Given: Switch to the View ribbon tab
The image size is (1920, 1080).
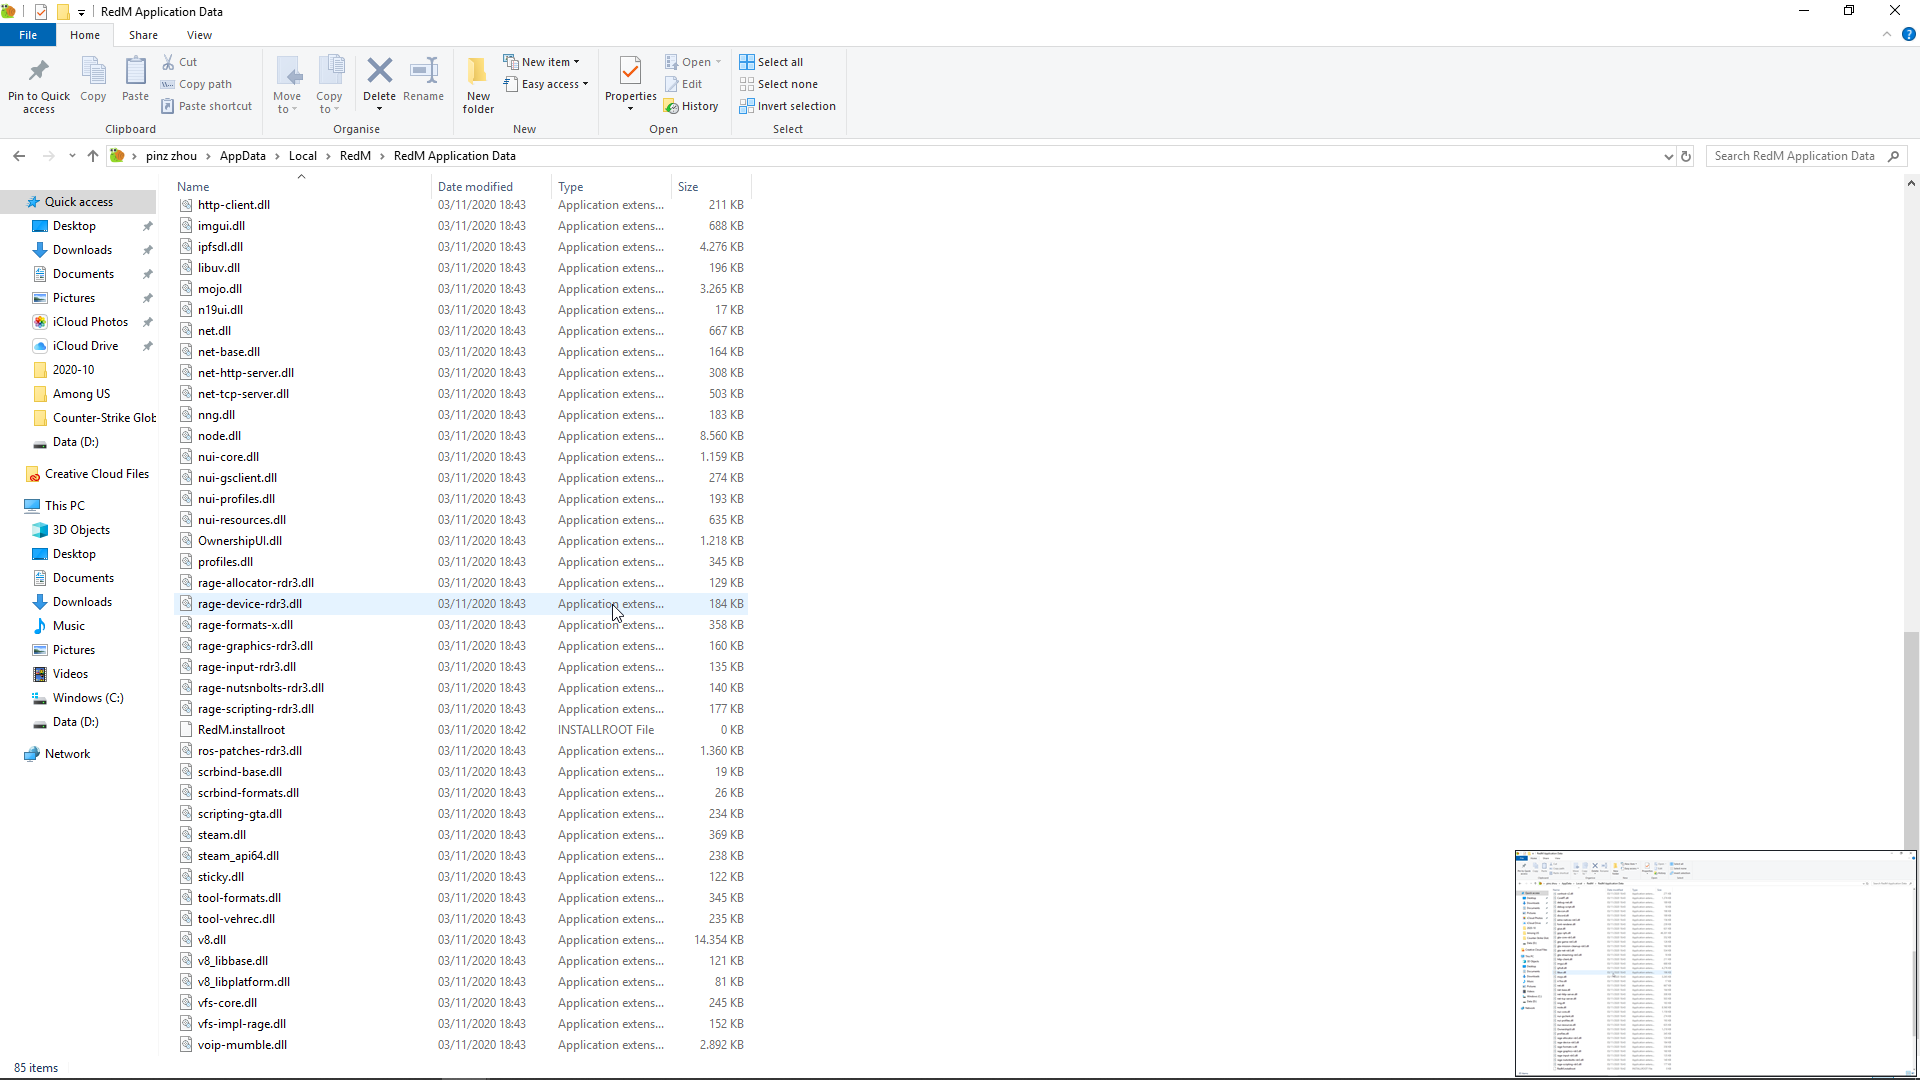Looking at the screenshot, I should tap(199, 34).
